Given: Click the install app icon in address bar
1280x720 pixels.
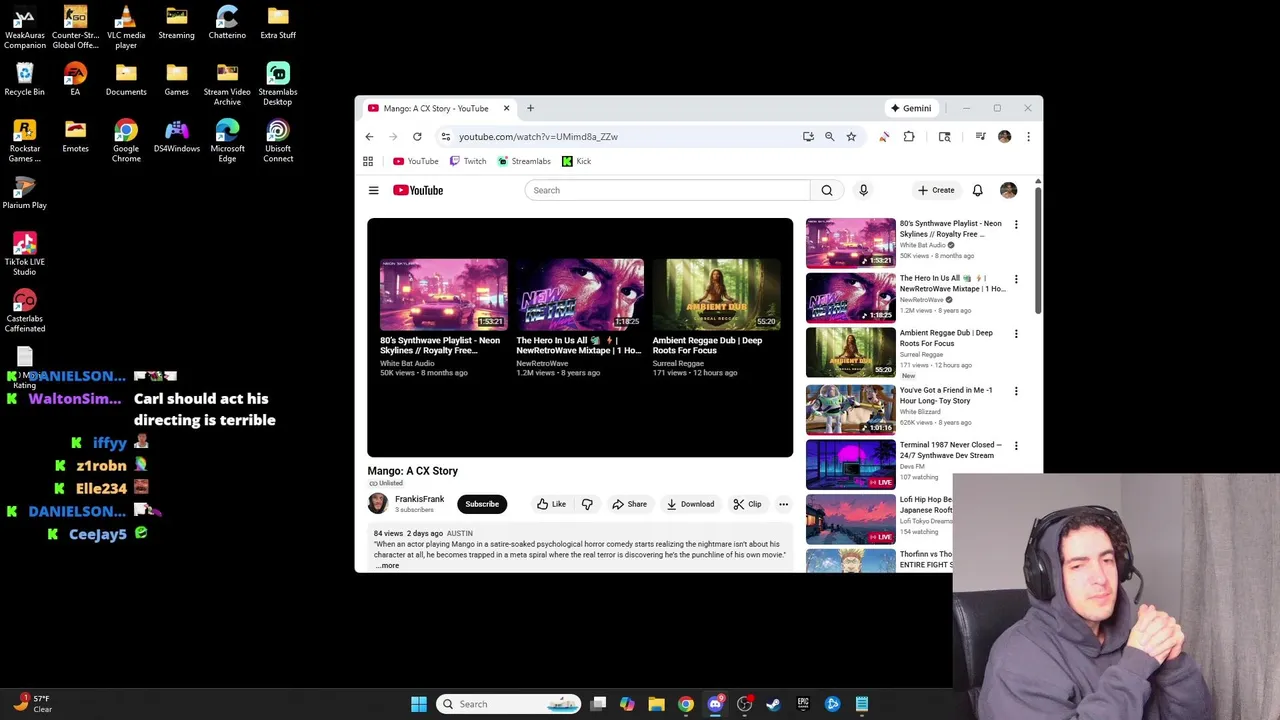Looking at the screenshot, I should tap(808, 137).
